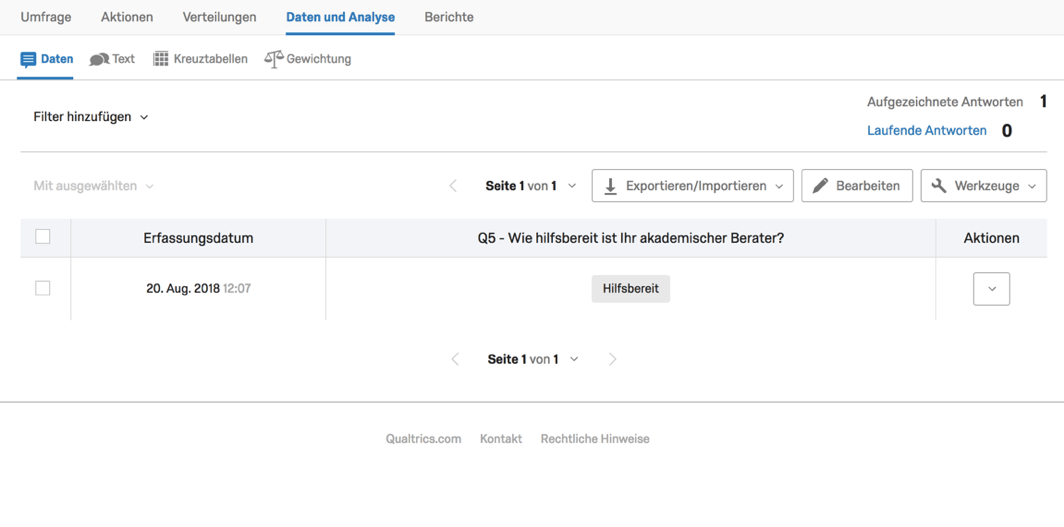Click the Laufende Antworten link
The image size is (1064, 527).
coord(927,130)
